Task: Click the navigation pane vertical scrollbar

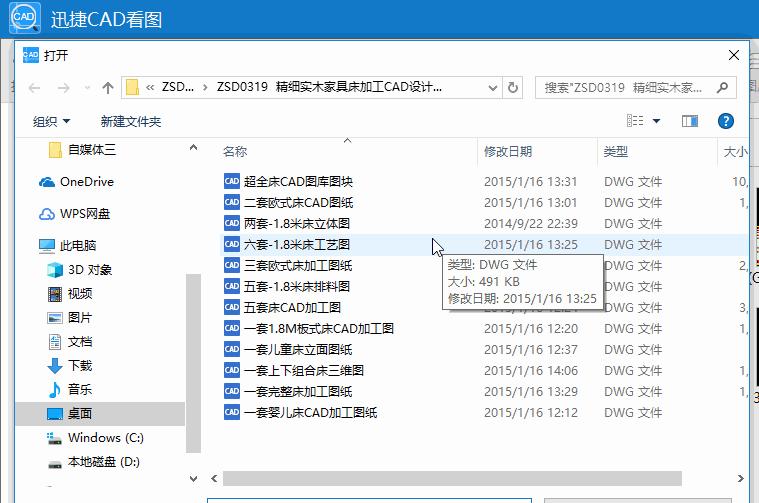Action: [193, 363]
